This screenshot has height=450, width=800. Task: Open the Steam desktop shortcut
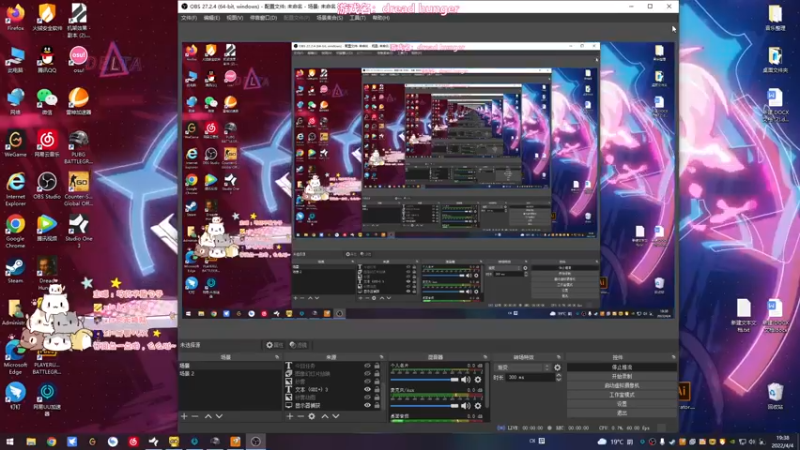point(15,271)
